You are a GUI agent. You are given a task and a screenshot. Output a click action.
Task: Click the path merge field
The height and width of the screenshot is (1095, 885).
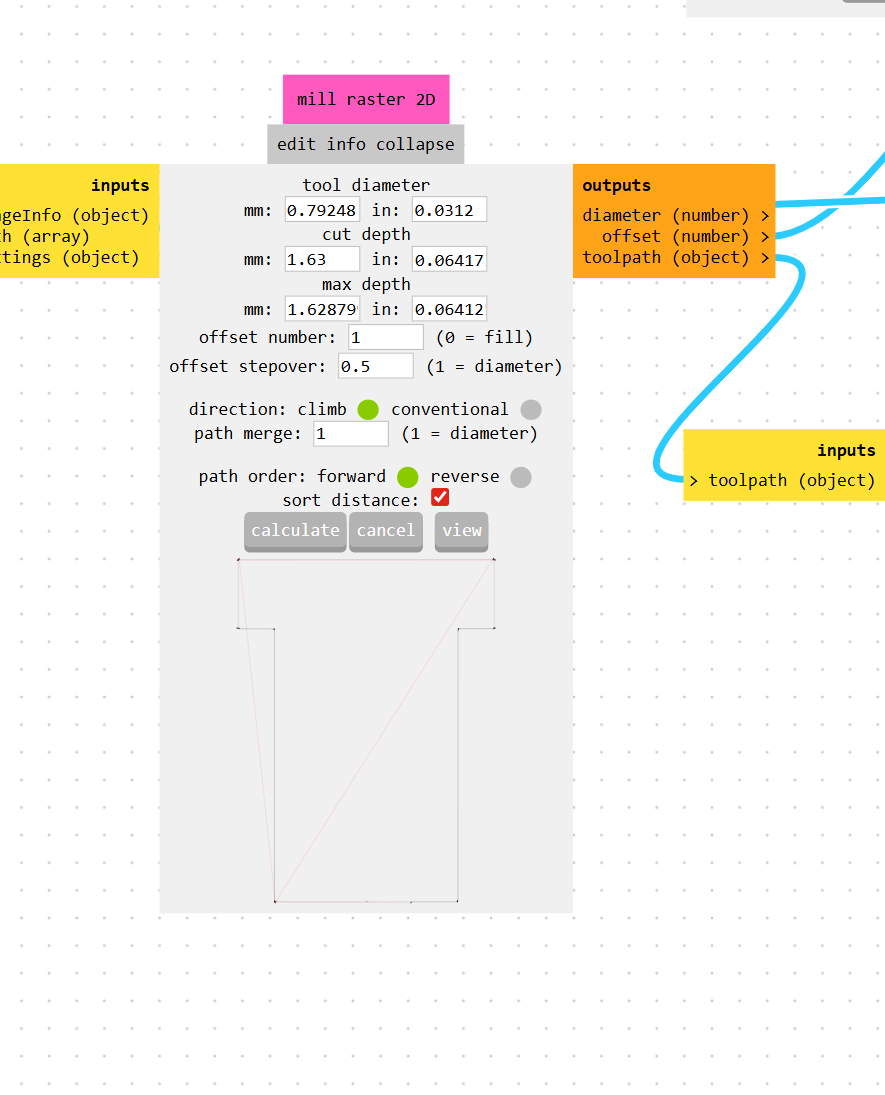tap(351, 434)
